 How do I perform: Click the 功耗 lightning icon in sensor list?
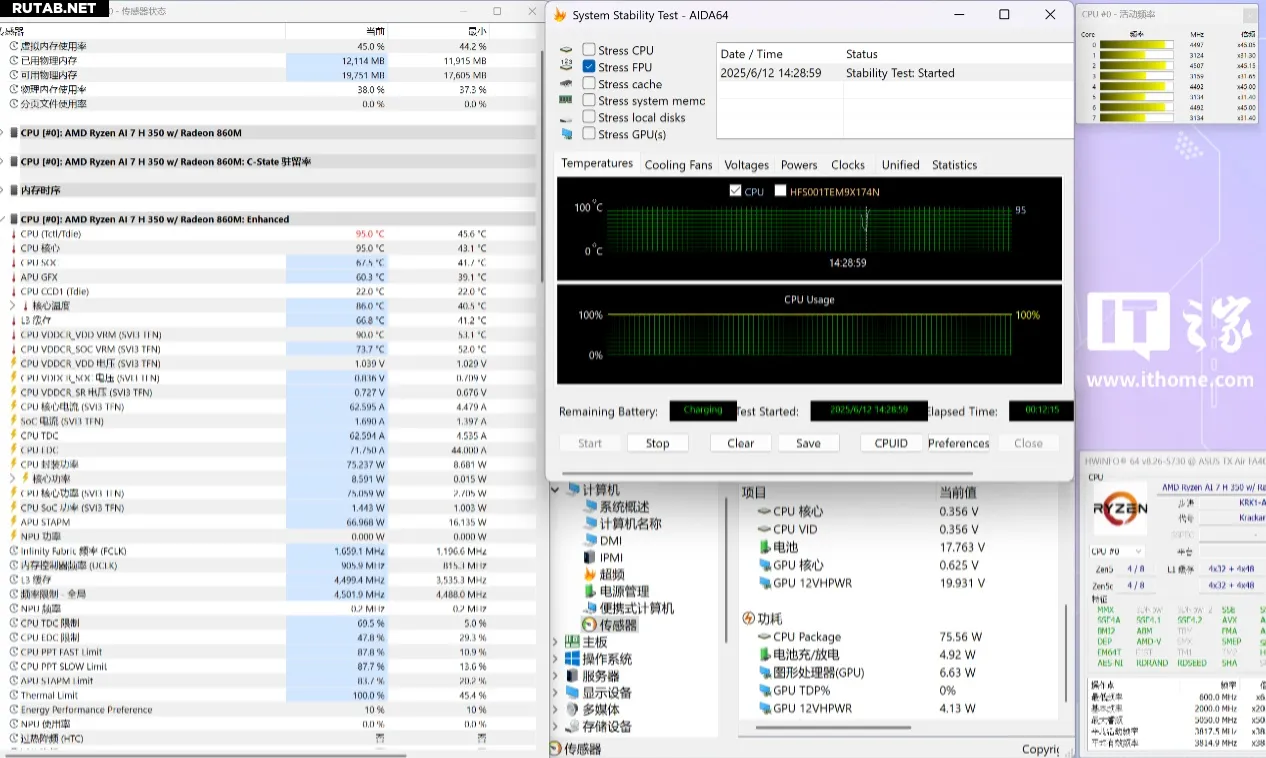point(748,619)
